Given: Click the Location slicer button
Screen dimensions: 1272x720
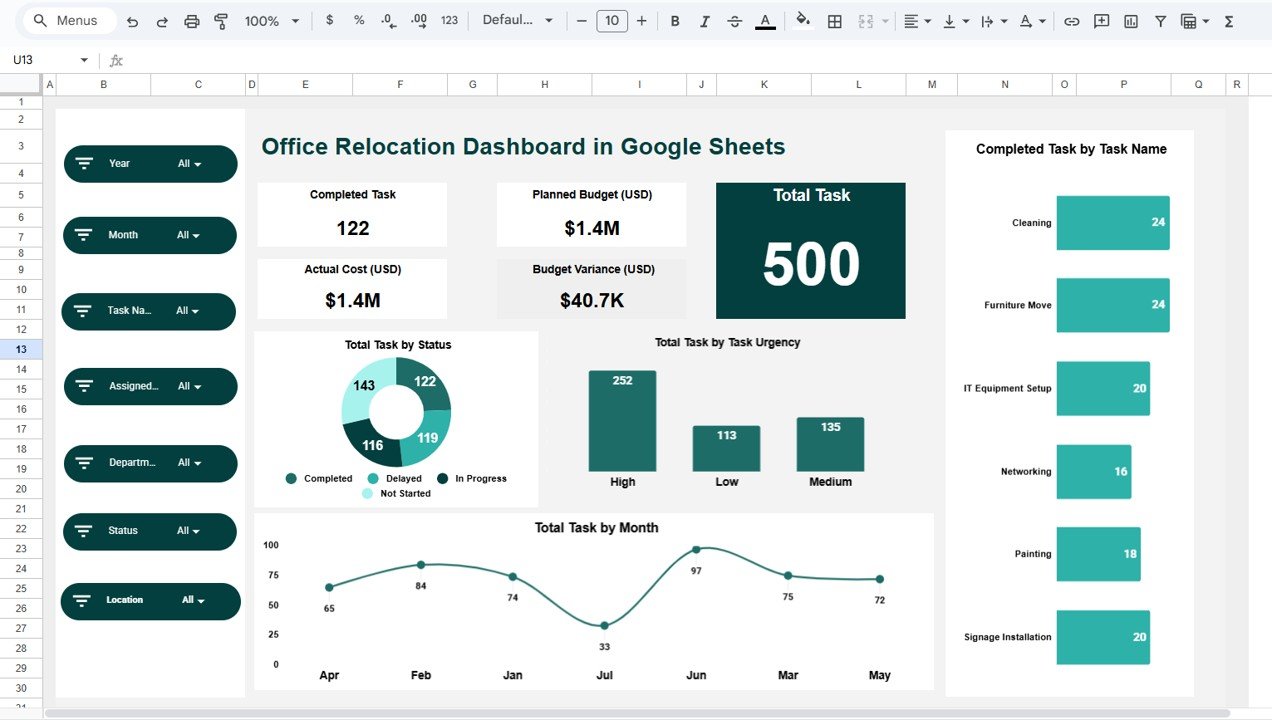Looking at the screenshot, I should [150, 601].
